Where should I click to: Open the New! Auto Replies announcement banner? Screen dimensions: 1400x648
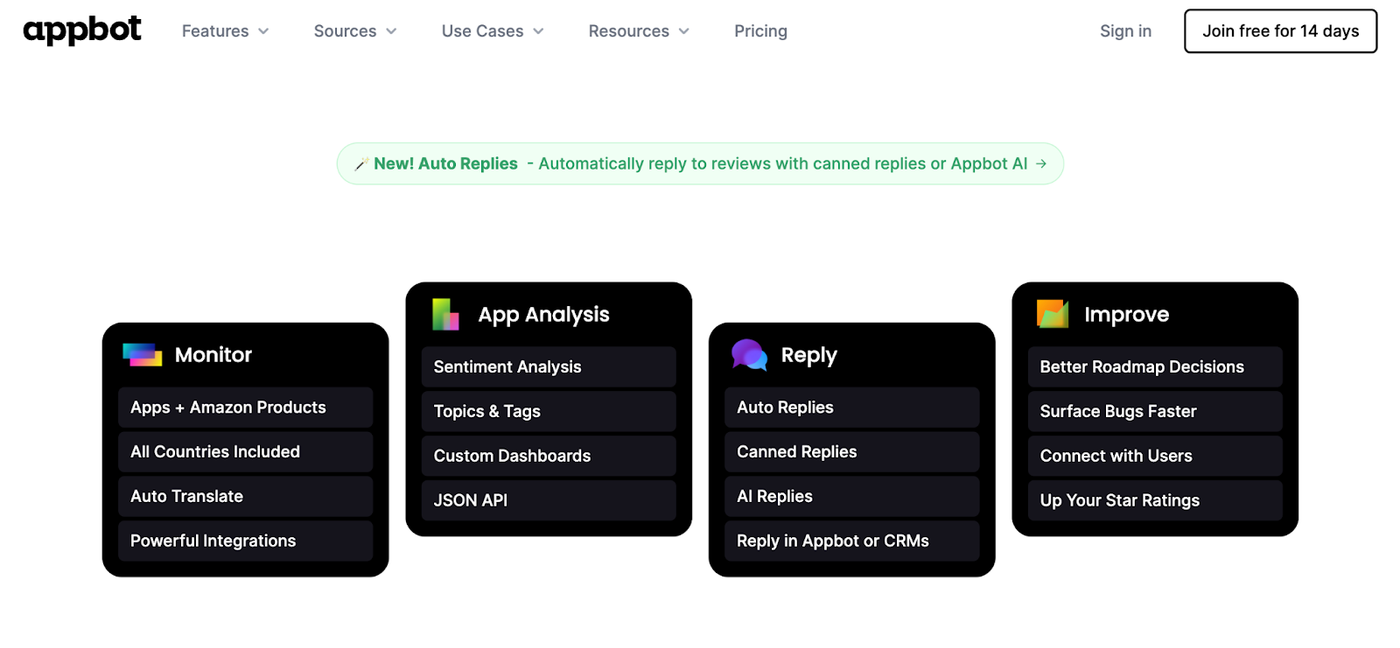click(700, 164)
